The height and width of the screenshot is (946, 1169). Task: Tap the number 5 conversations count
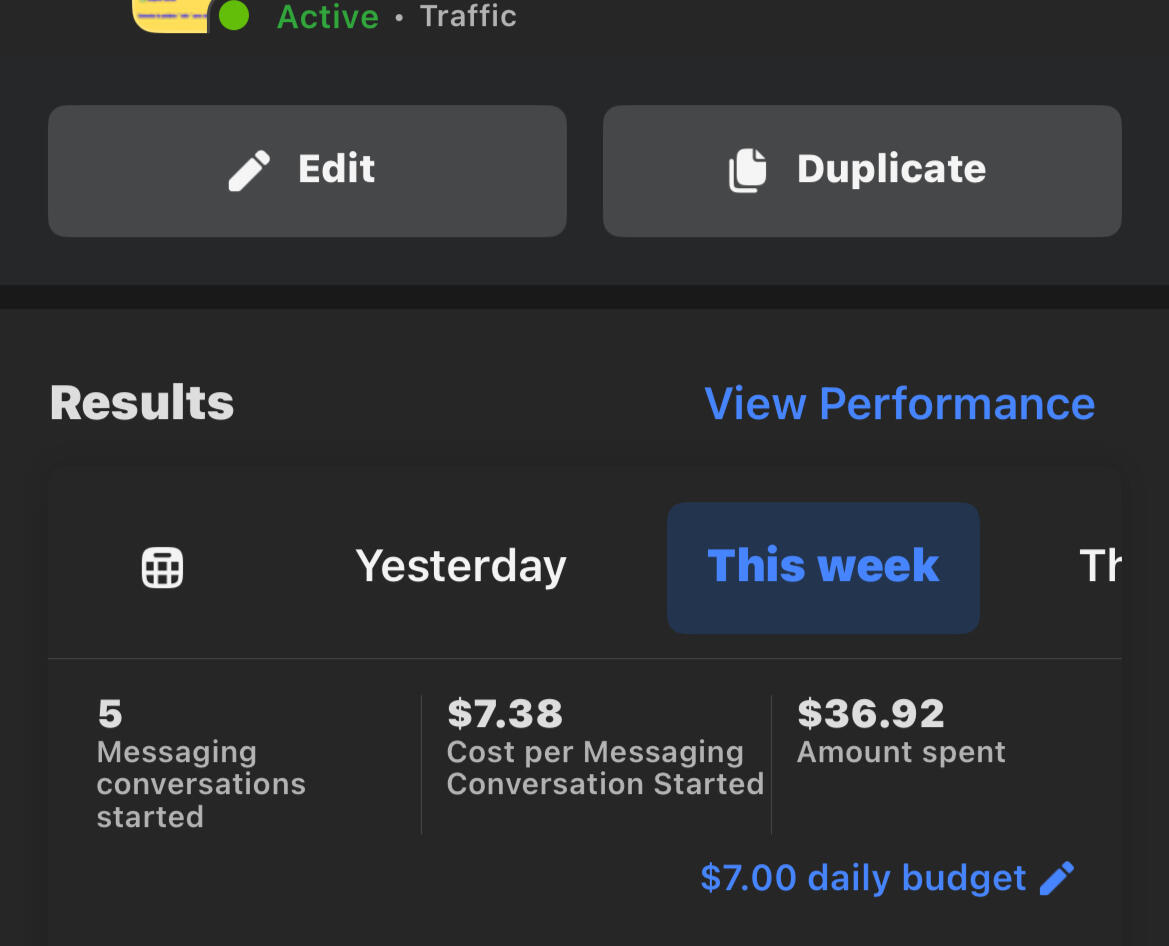click(110, 714)
